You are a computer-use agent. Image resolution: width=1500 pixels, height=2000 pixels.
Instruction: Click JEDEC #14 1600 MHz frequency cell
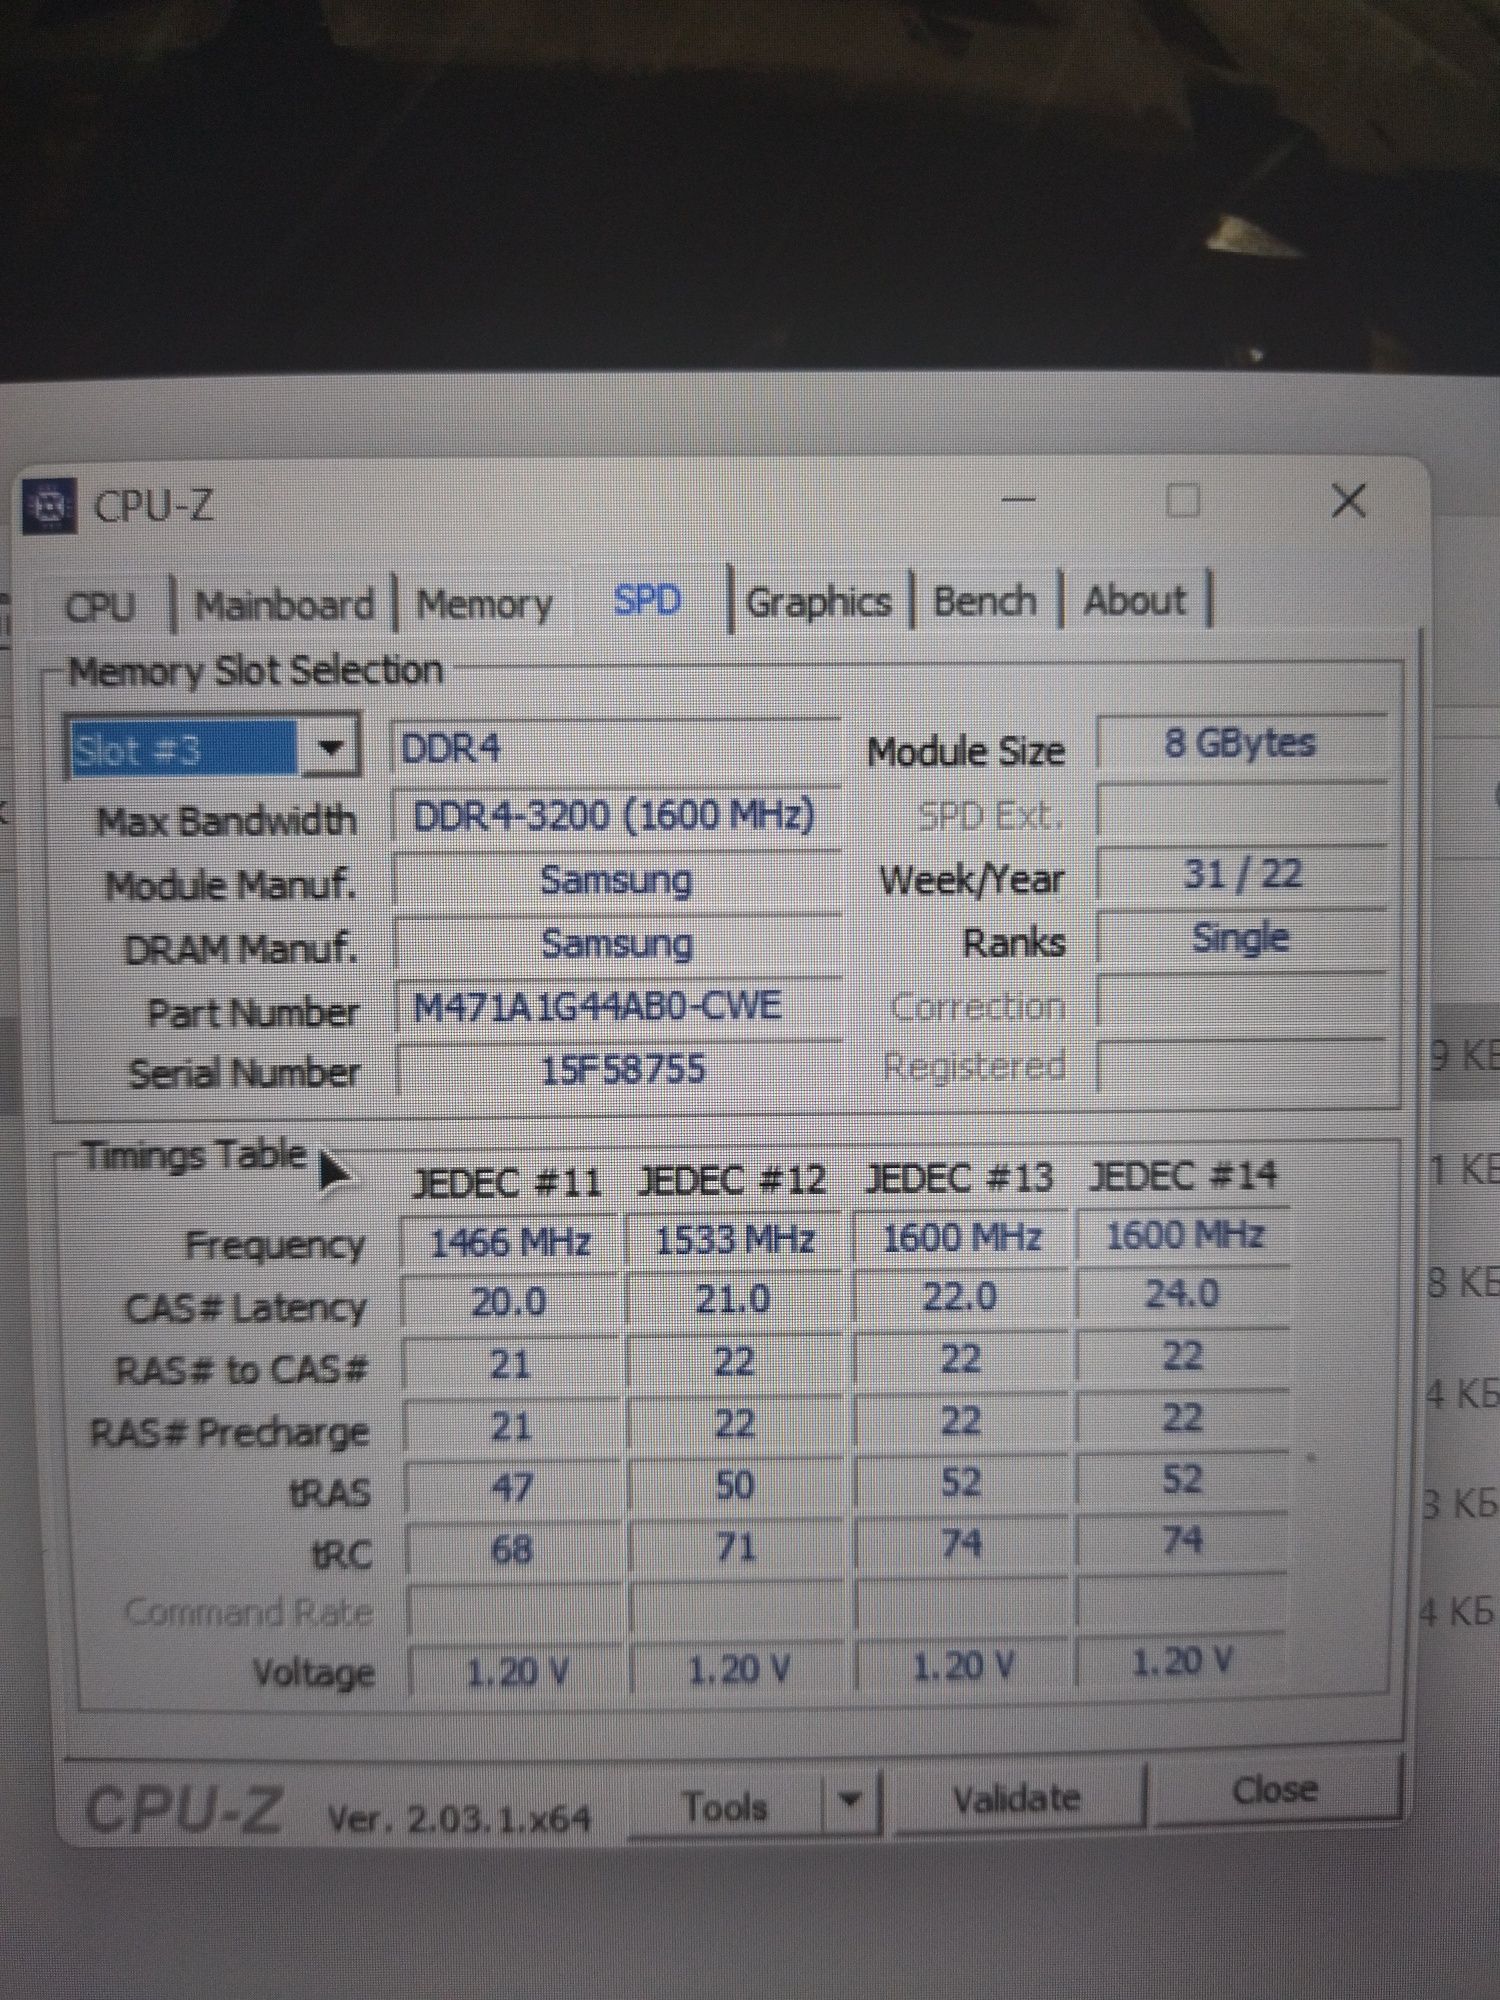[x=1184, y=1235]
